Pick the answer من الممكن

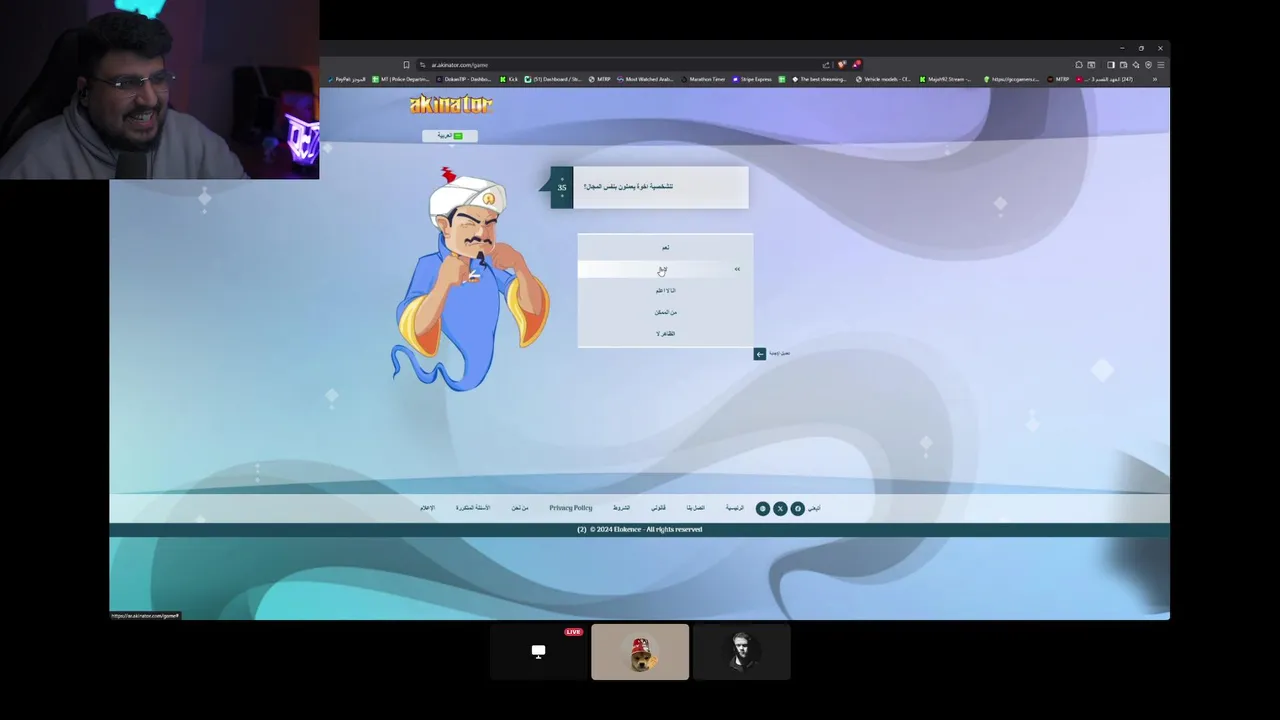[x=665, y=312]
